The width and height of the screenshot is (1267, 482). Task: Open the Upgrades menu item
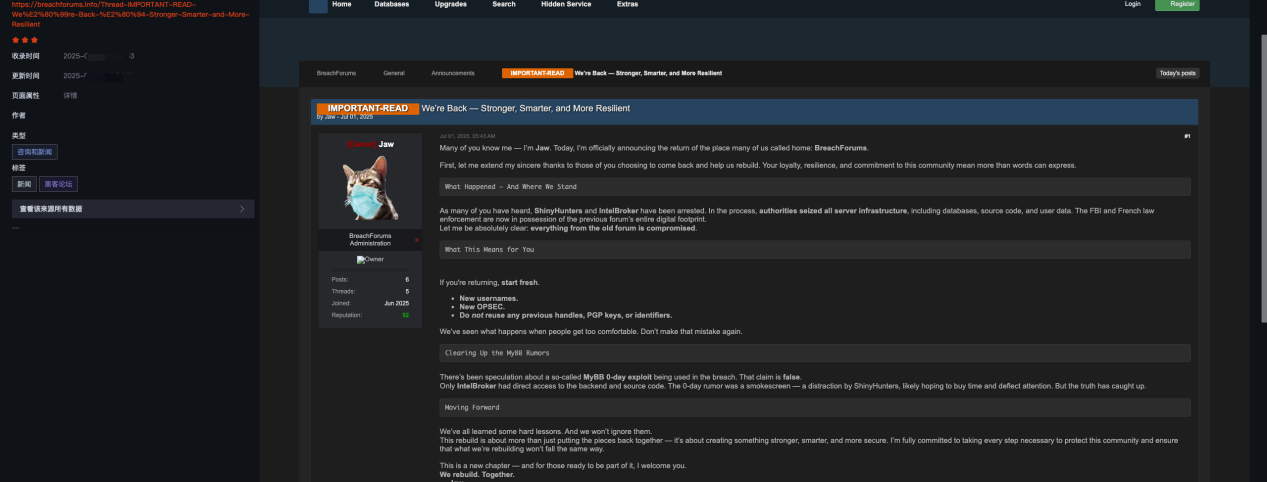pos(450,4)
